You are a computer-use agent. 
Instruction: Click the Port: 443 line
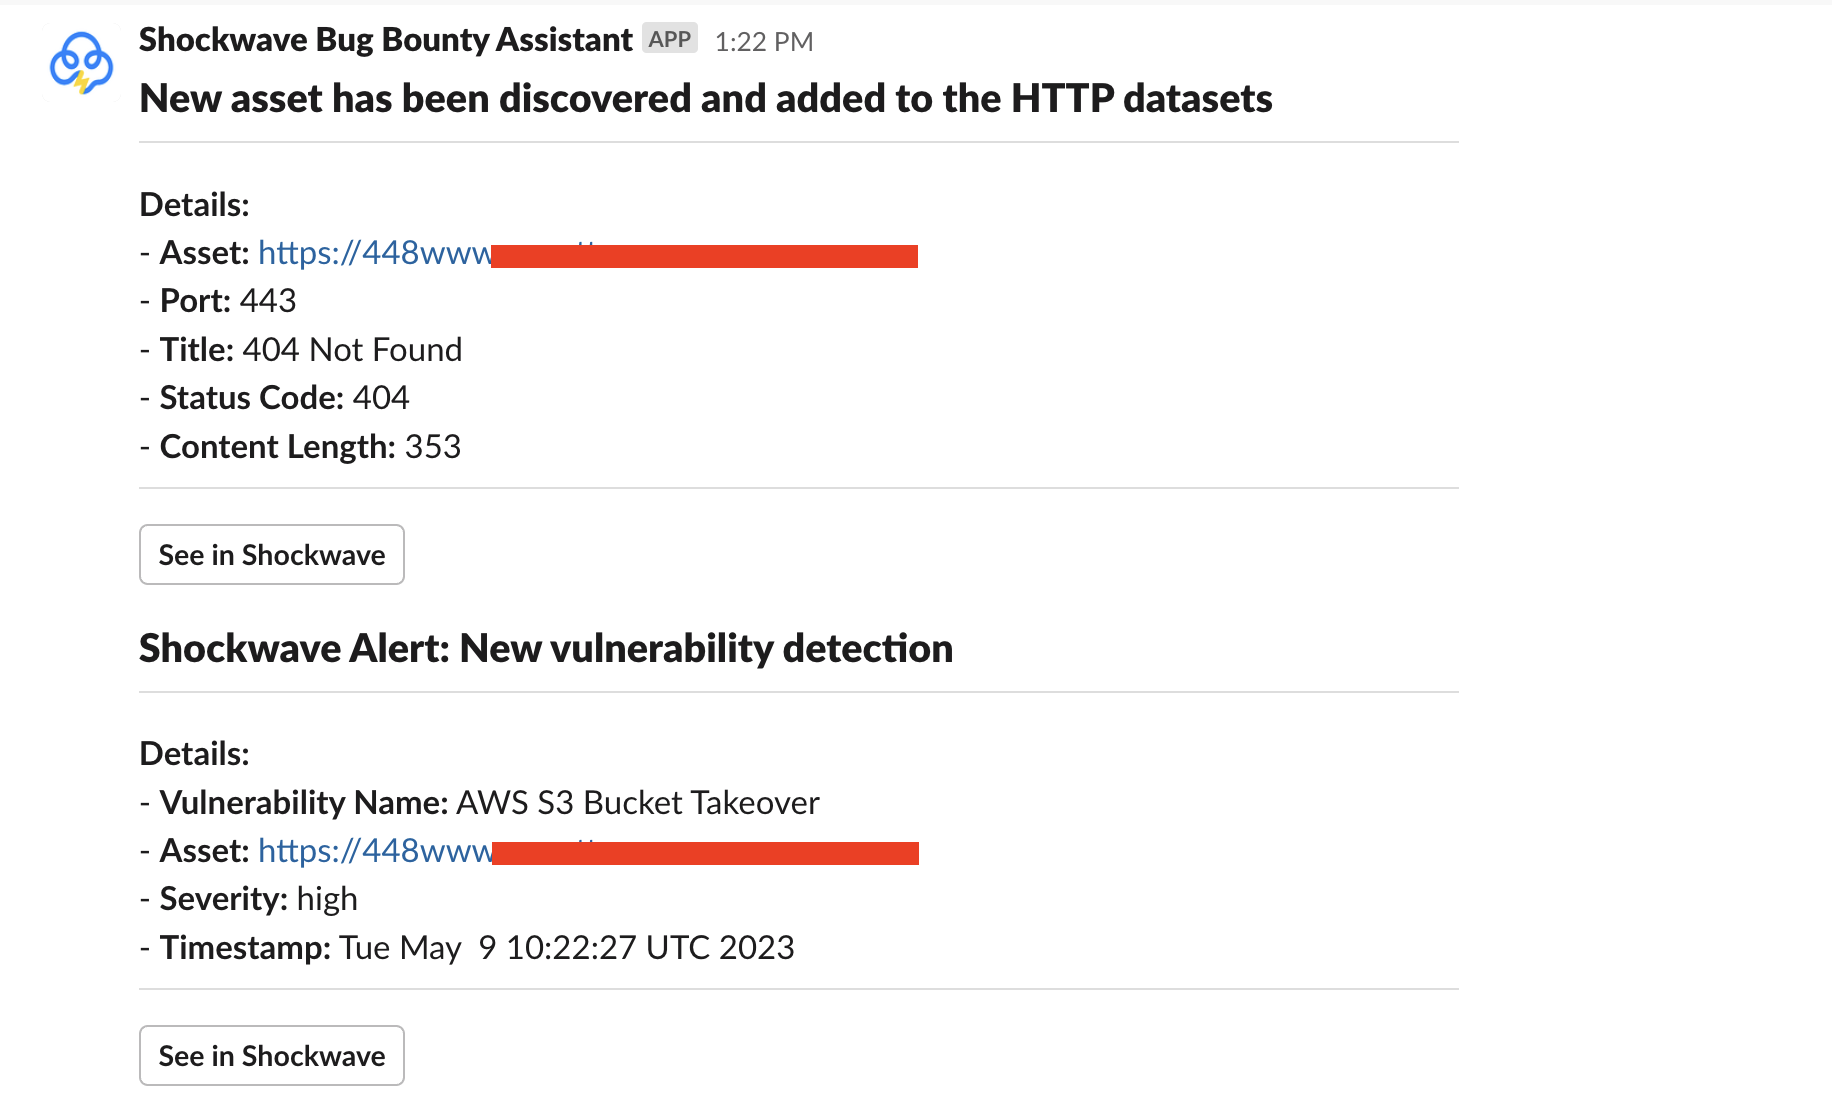pyautogui.click(x=228, y=301)
